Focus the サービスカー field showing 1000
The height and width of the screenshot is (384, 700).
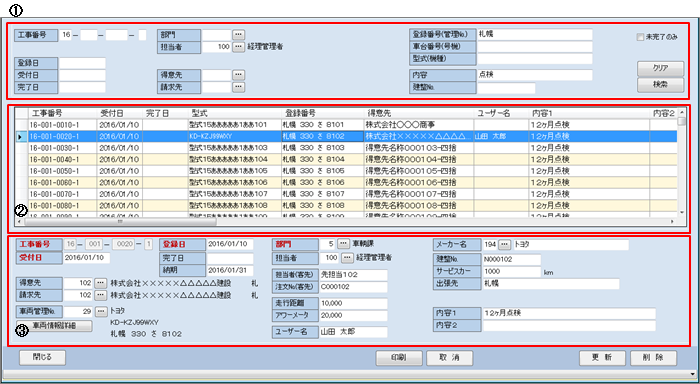pyautogui.click(x=512, y=271)
